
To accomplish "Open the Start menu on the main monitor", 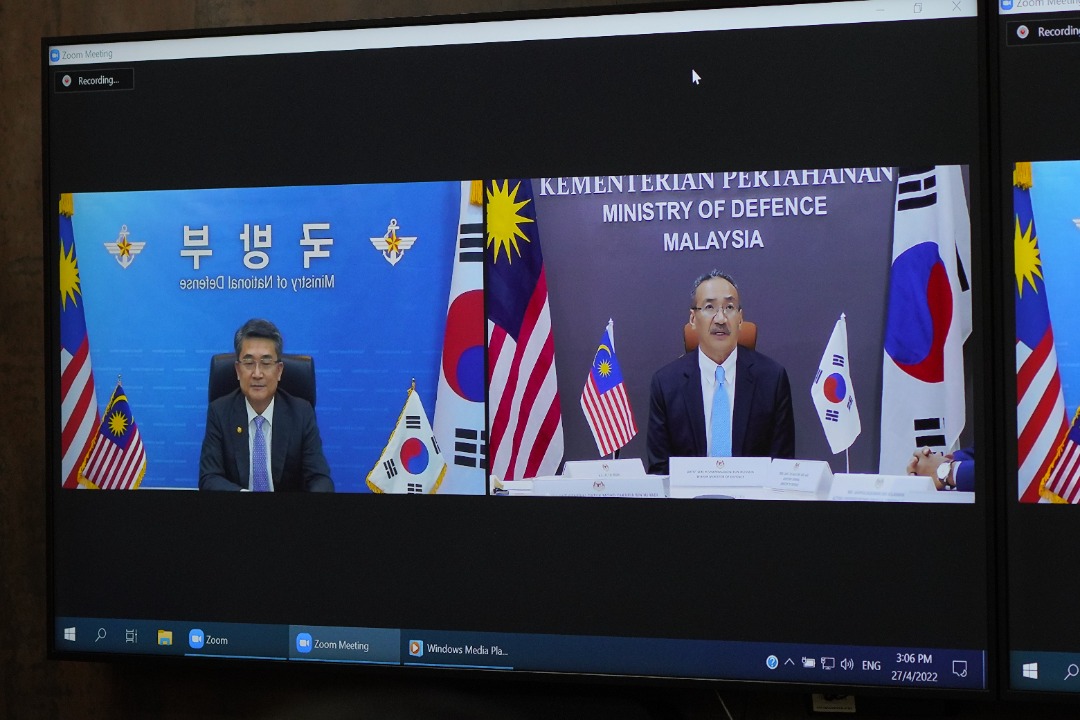I will (70, 635).
